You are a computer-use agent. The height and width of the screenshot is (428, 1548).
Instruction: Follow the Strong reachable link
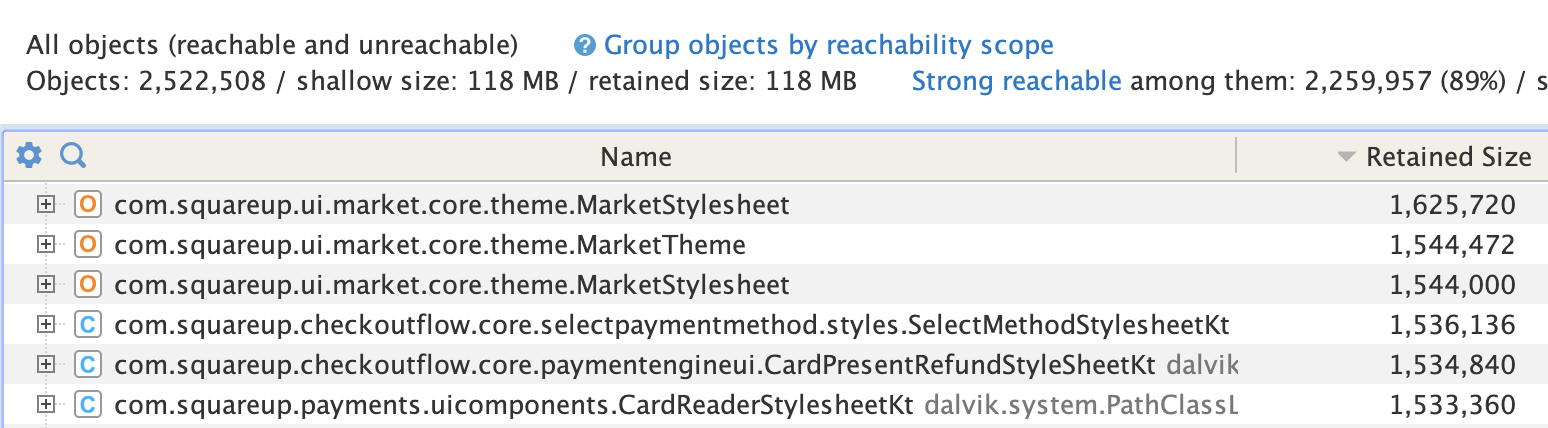[x=1016, y=81]
